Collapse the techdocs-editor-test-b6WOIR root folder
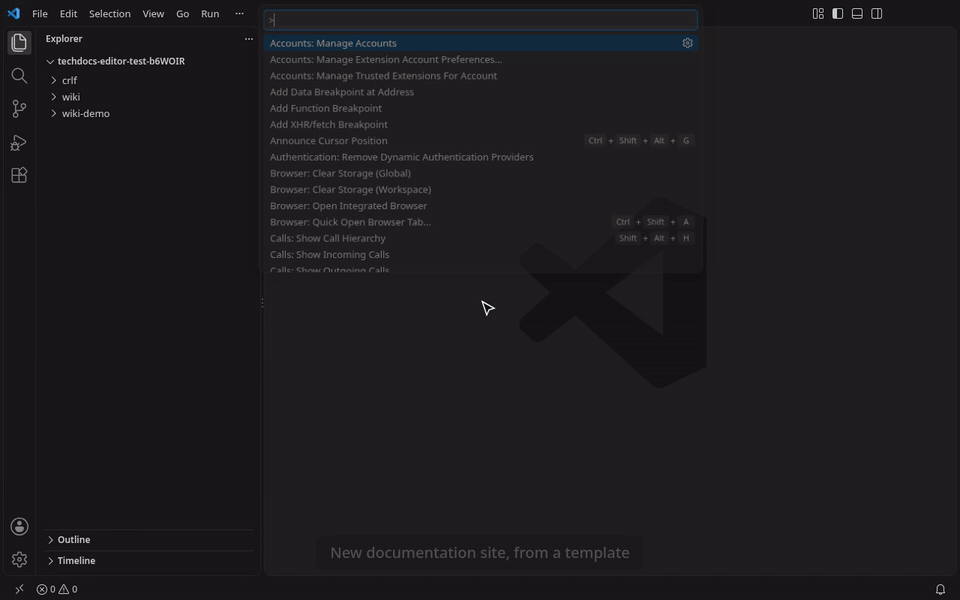 tap(148, 61)
